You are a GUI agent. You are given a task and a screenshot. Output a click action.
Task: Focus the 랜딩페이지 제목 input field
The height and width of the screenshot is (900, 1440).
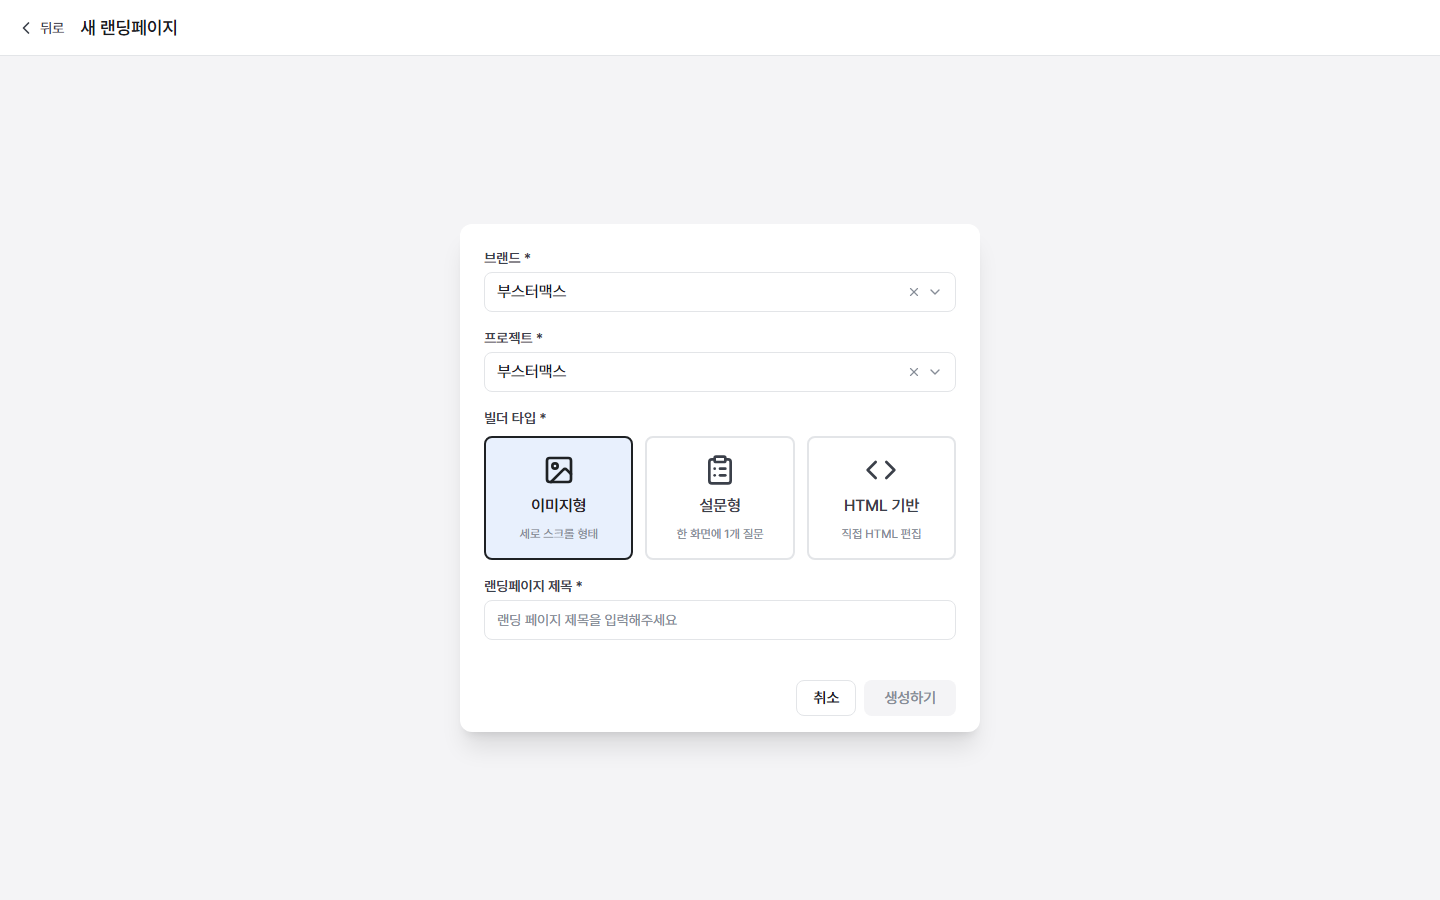point(720,620)
